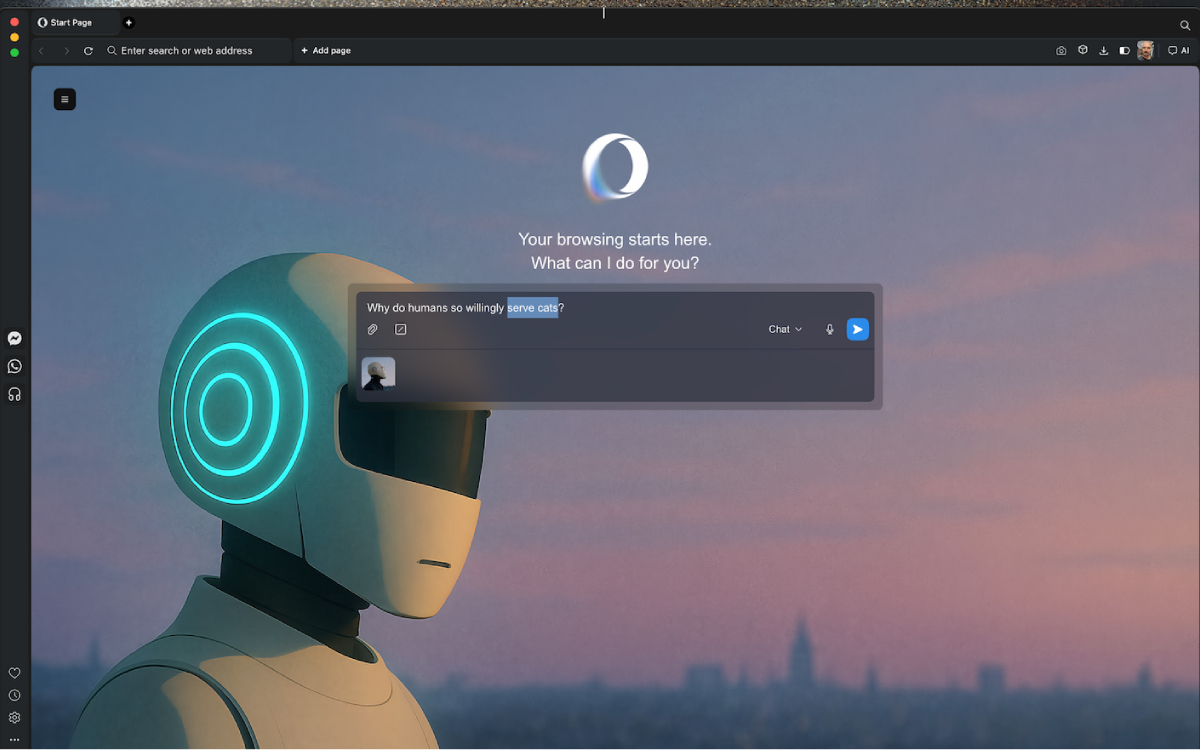The image size is (1200, 750).
Task: Toggle the workspace hamburger menu
Action: click(x=64, y=99)
